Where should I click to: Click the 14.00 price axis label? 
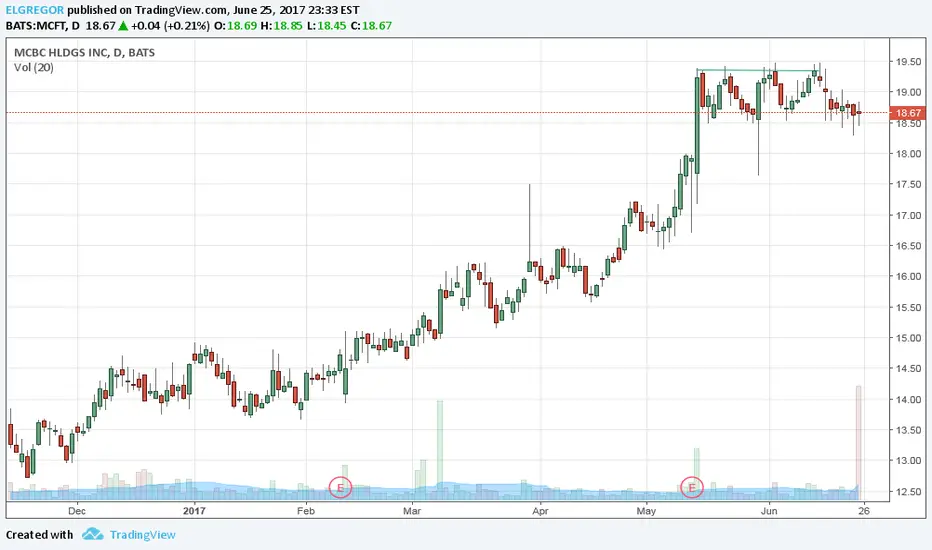[x=908, y=400]
